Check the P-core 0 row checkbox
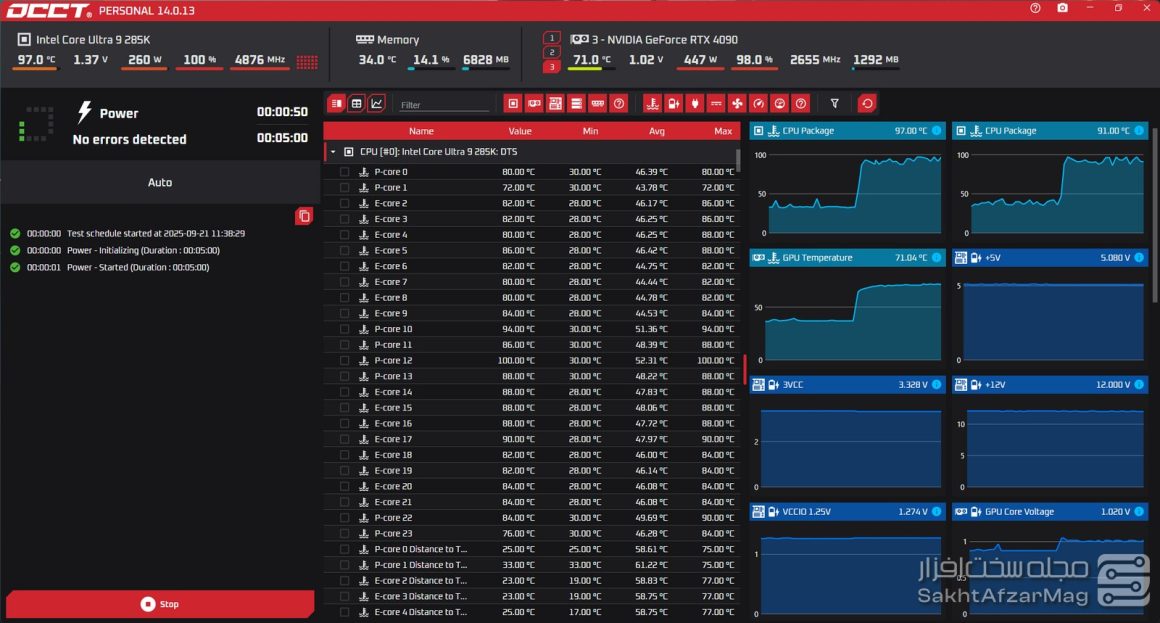 tap(345, 172)
